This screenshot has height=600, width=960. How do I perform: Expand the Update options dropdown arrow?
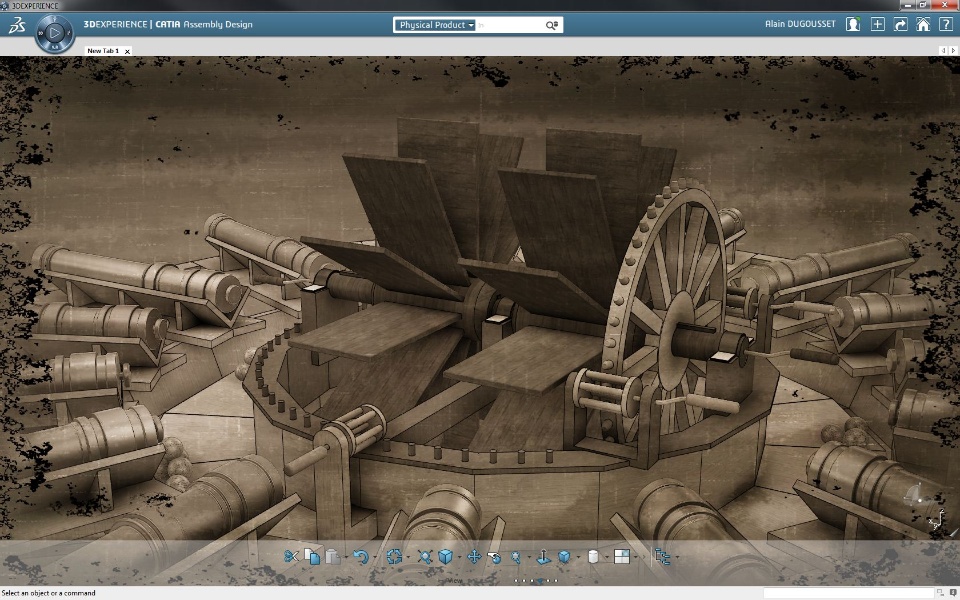click(x=408, y=557)
